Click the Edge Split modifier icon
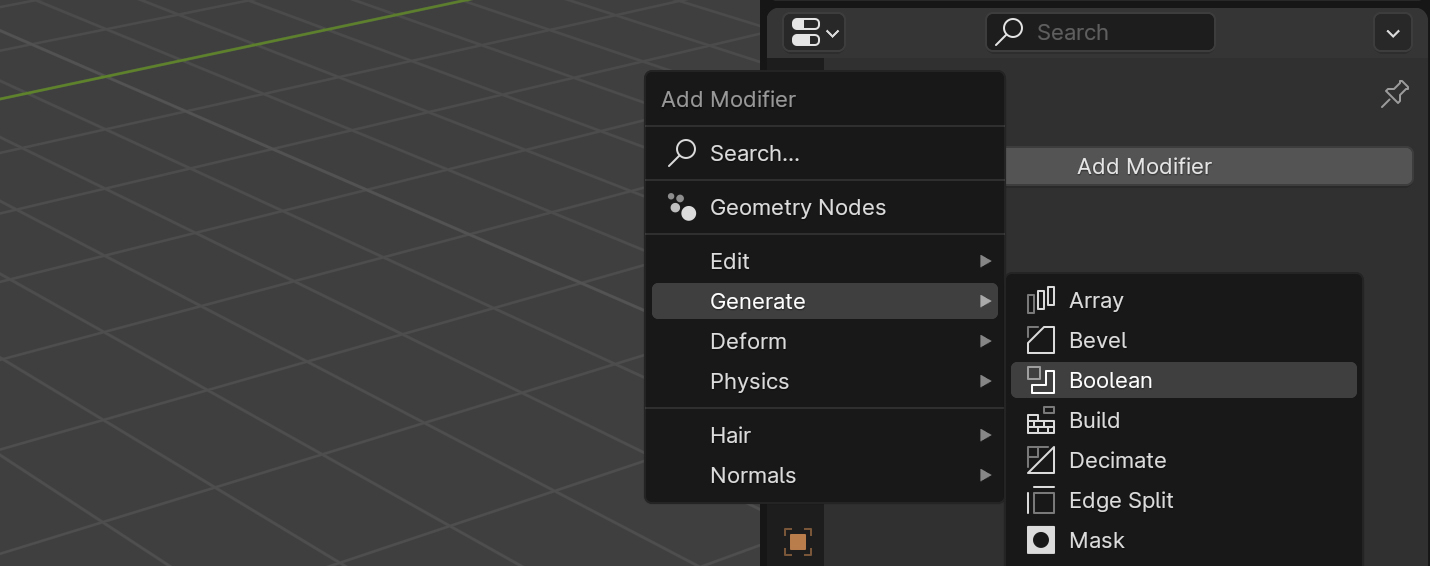1430x566 pixels. (1041, 500)
